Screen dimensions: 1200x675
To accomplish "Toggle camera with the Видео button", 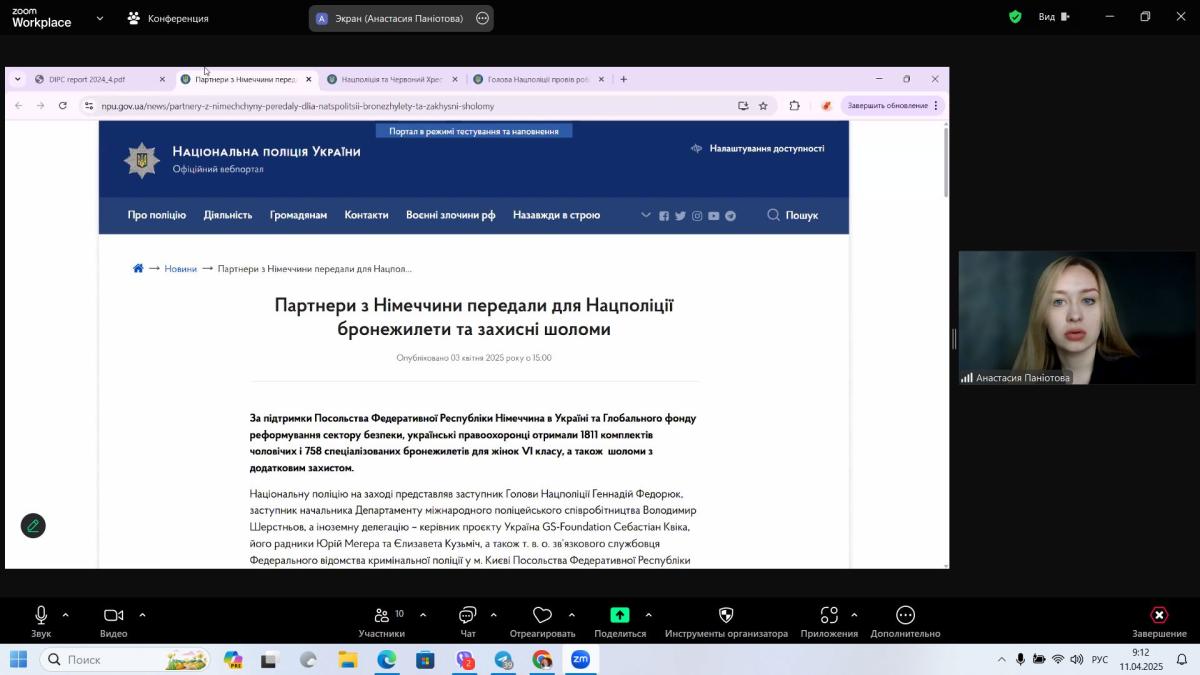I will tap(113, 615).
